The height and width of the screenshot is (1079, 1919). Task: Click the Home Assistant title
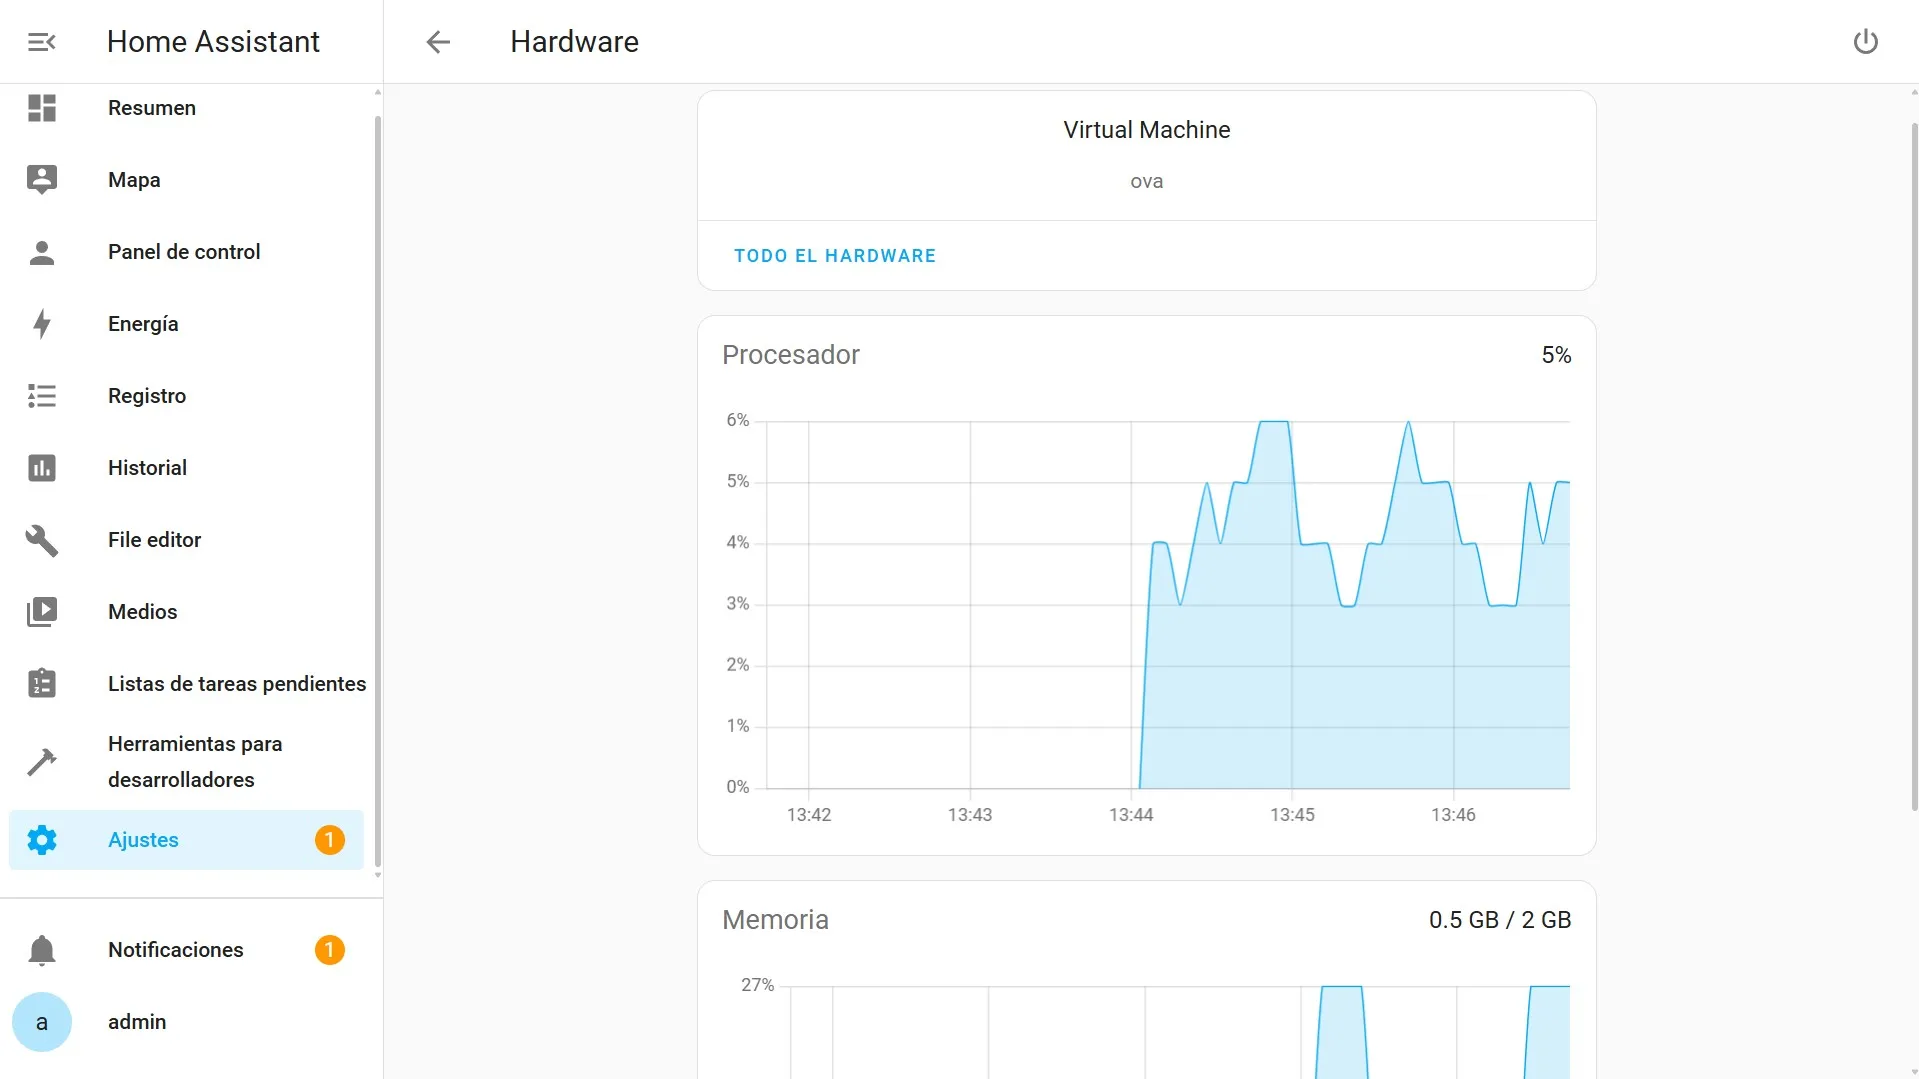pos(213,42)
